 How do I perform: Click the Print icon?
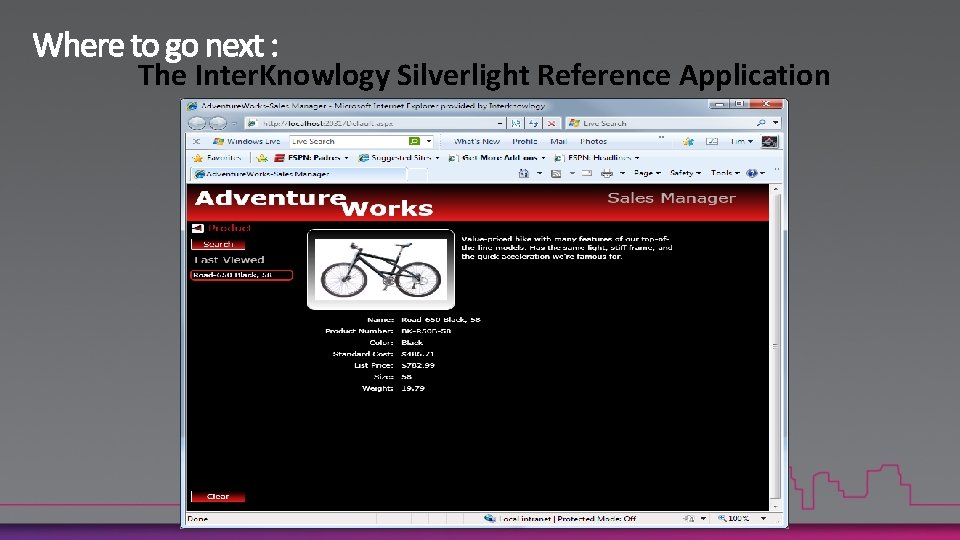pos(607,174)
